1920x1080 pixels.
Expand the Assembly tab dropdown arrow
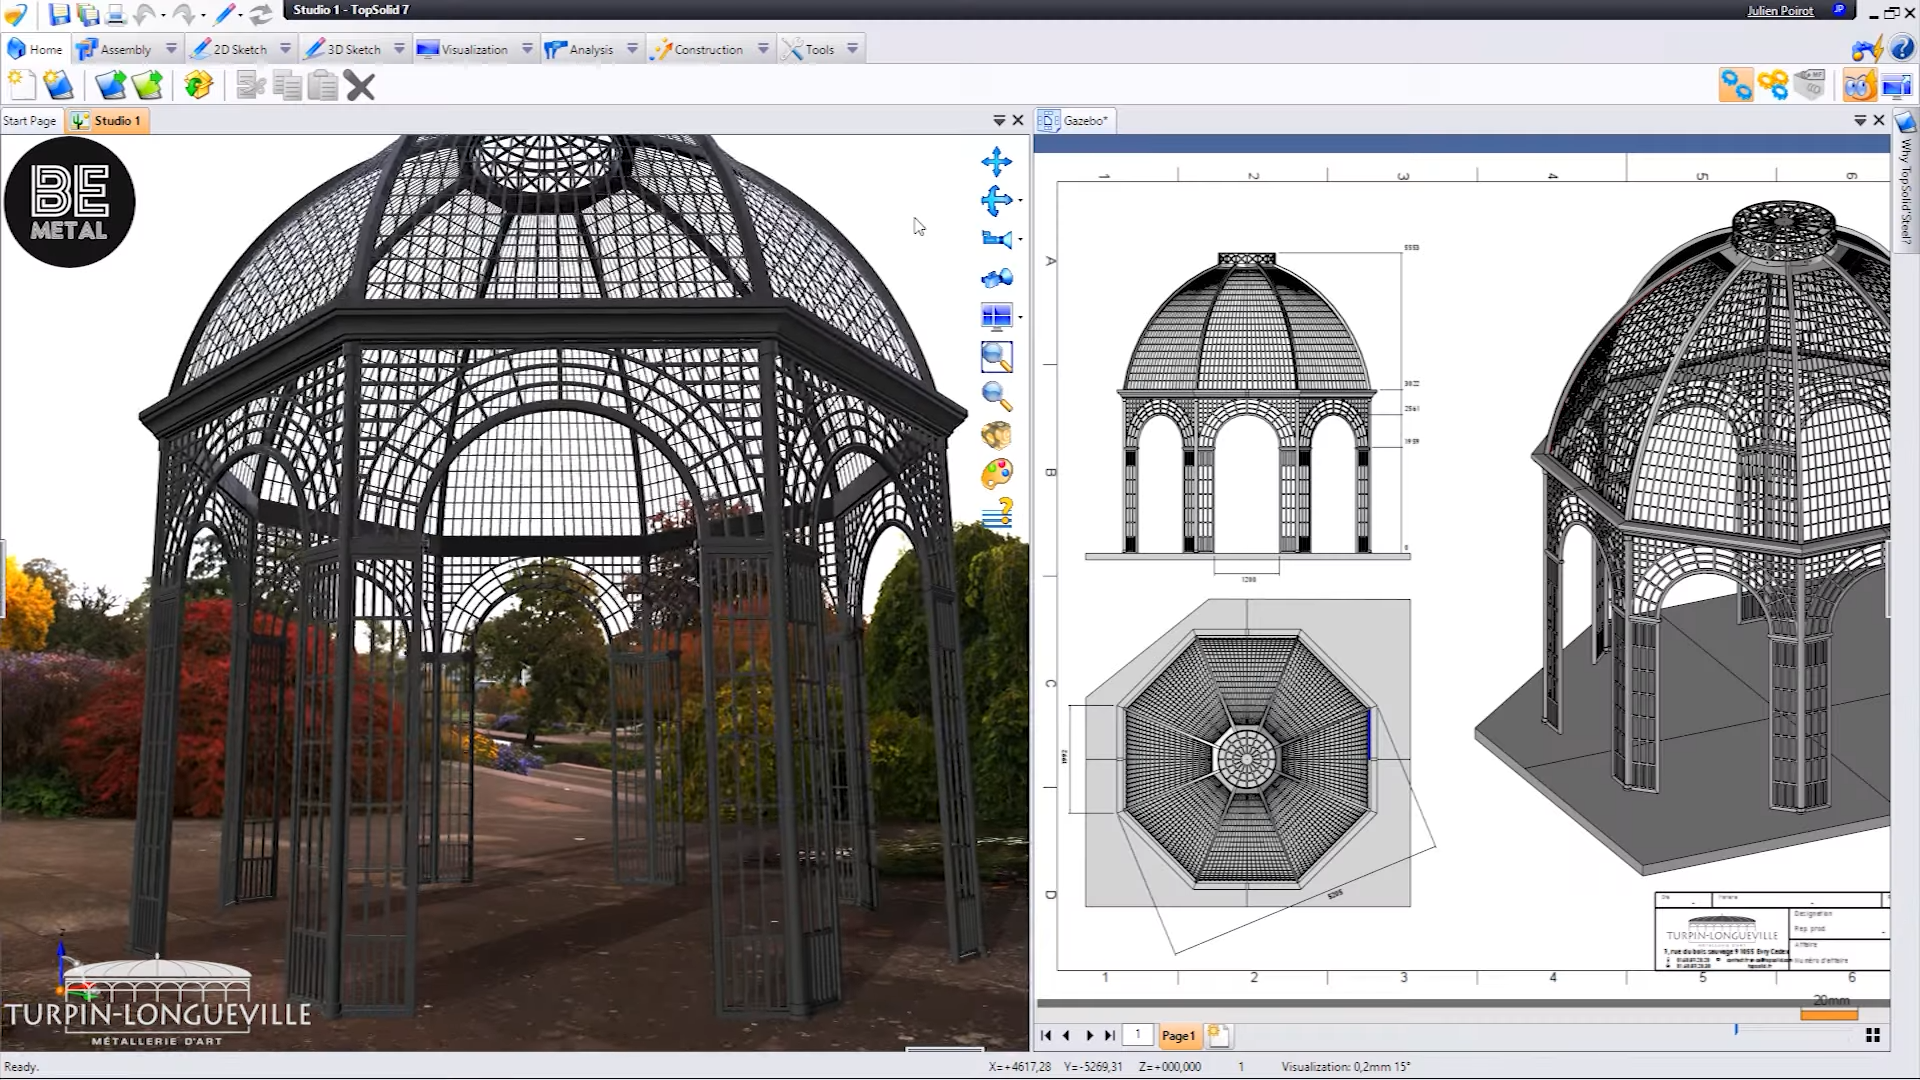(x=171, y=49)
